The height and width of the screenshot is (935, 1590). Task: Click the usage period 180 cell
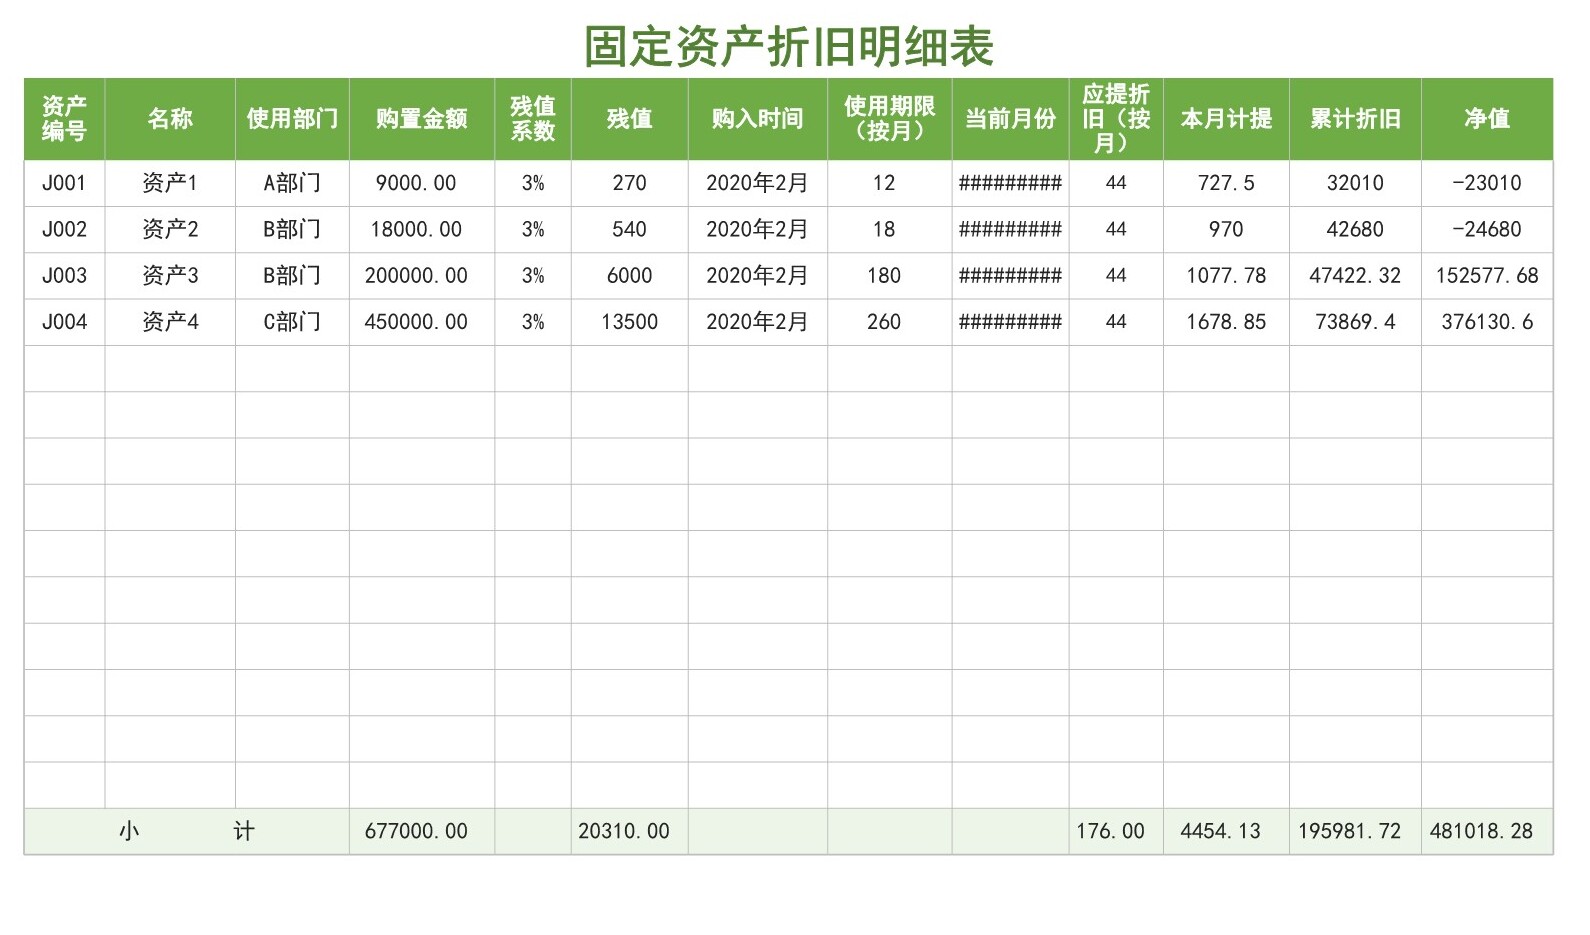884,275
